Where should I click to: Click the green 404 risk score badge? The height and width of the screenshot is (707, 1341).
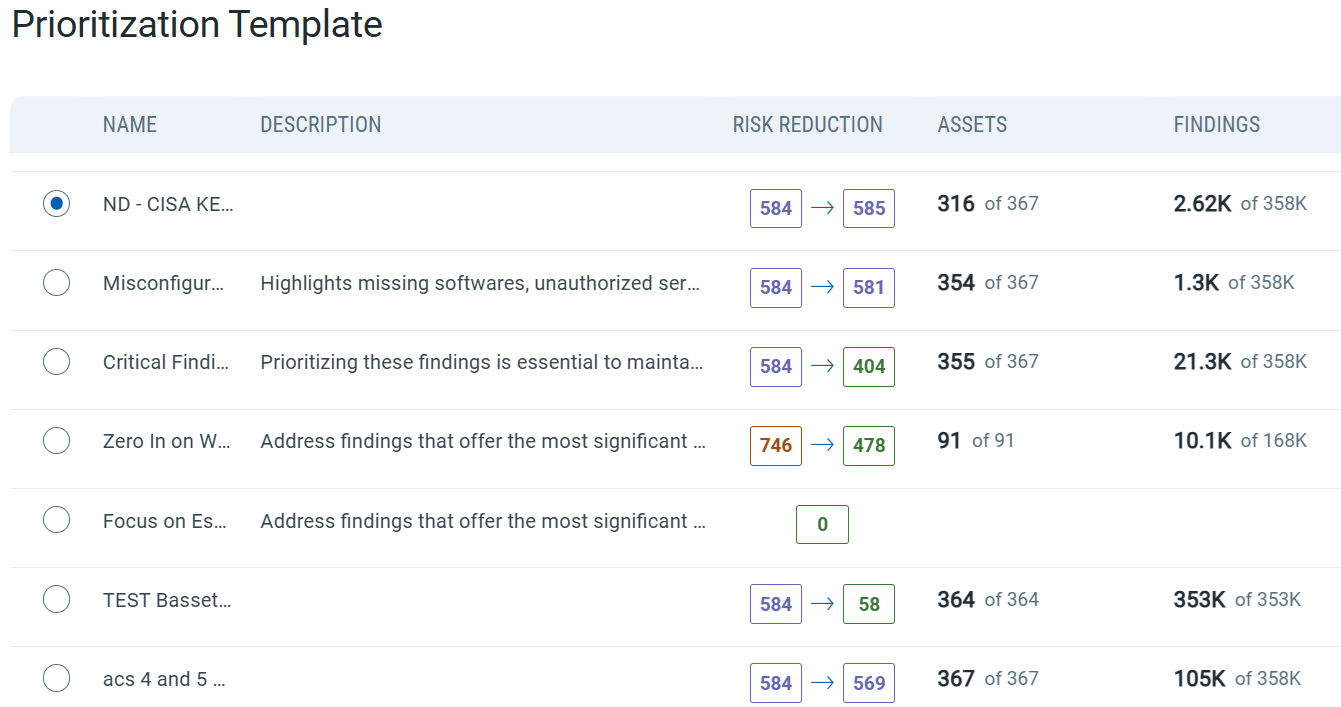click(x=869, y=367)
